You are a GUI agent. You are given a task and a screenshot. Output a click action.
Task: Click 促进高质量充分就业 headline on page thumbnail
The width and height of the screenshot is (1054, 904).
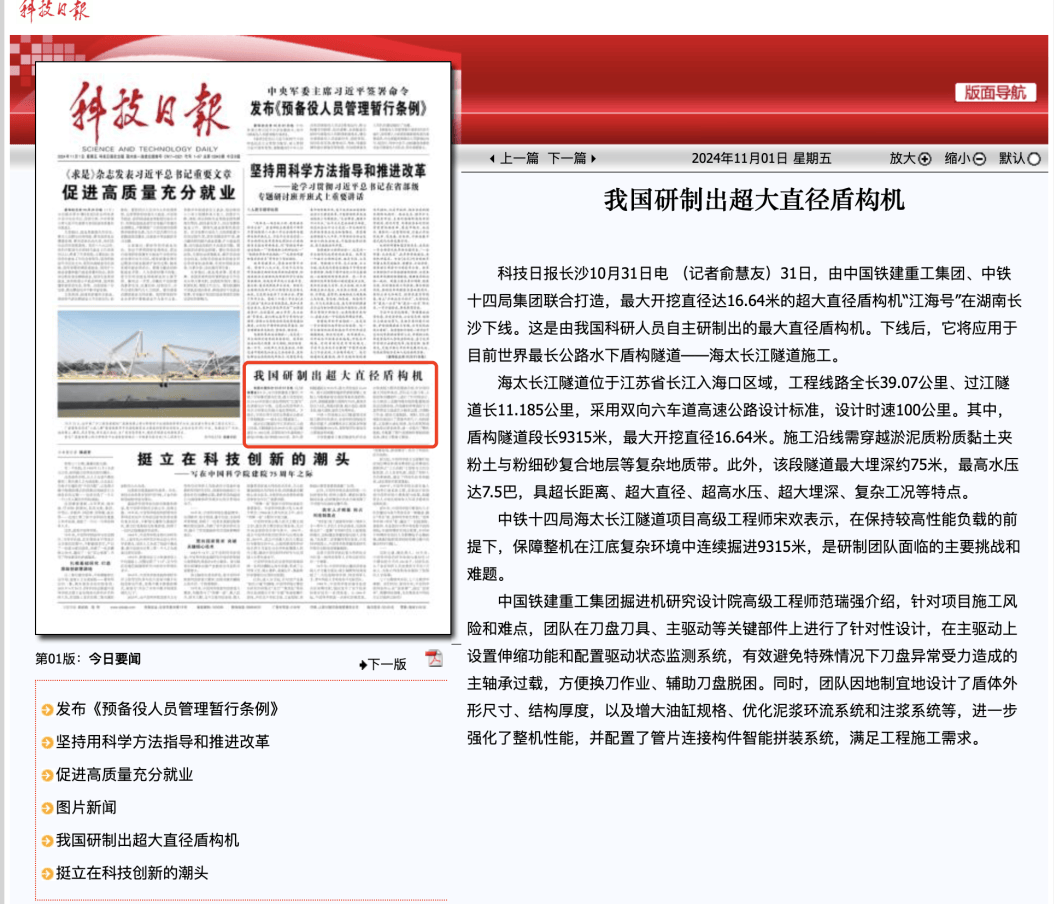[x=149, y=193]
